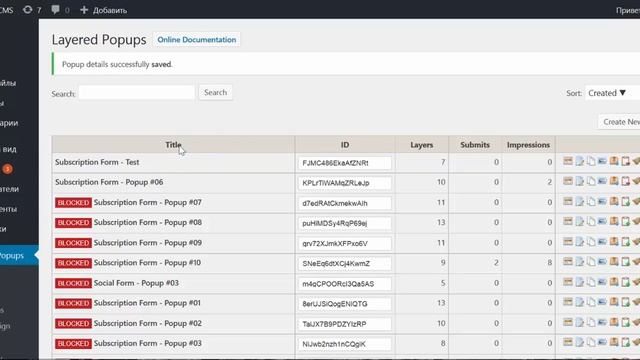Click the blue card icon for Subscription Form - Test
The height and width of the screenshot is (360, 640).
(602, 161)
